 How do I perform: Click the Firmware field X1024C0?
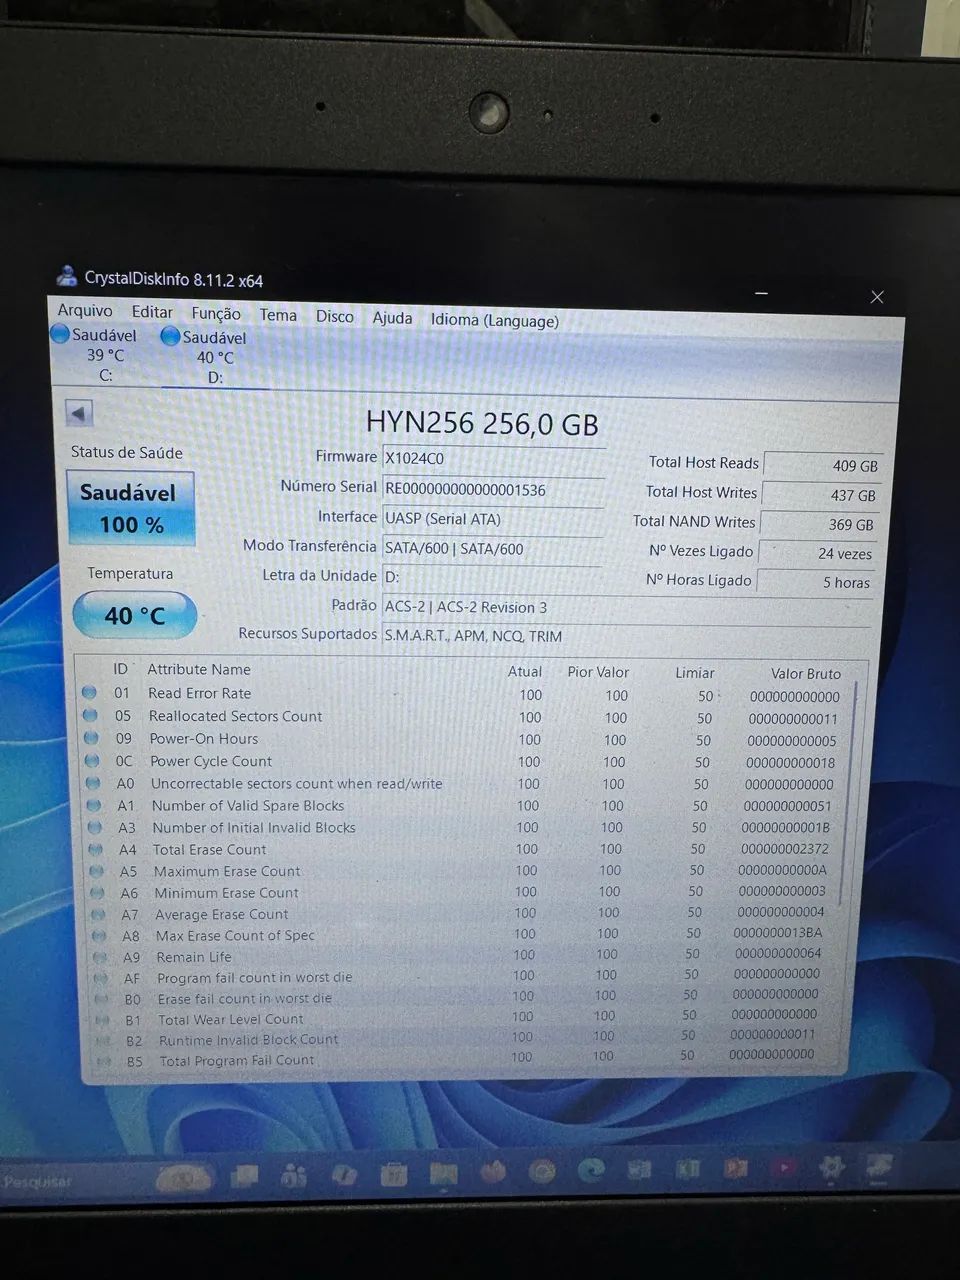494,458
